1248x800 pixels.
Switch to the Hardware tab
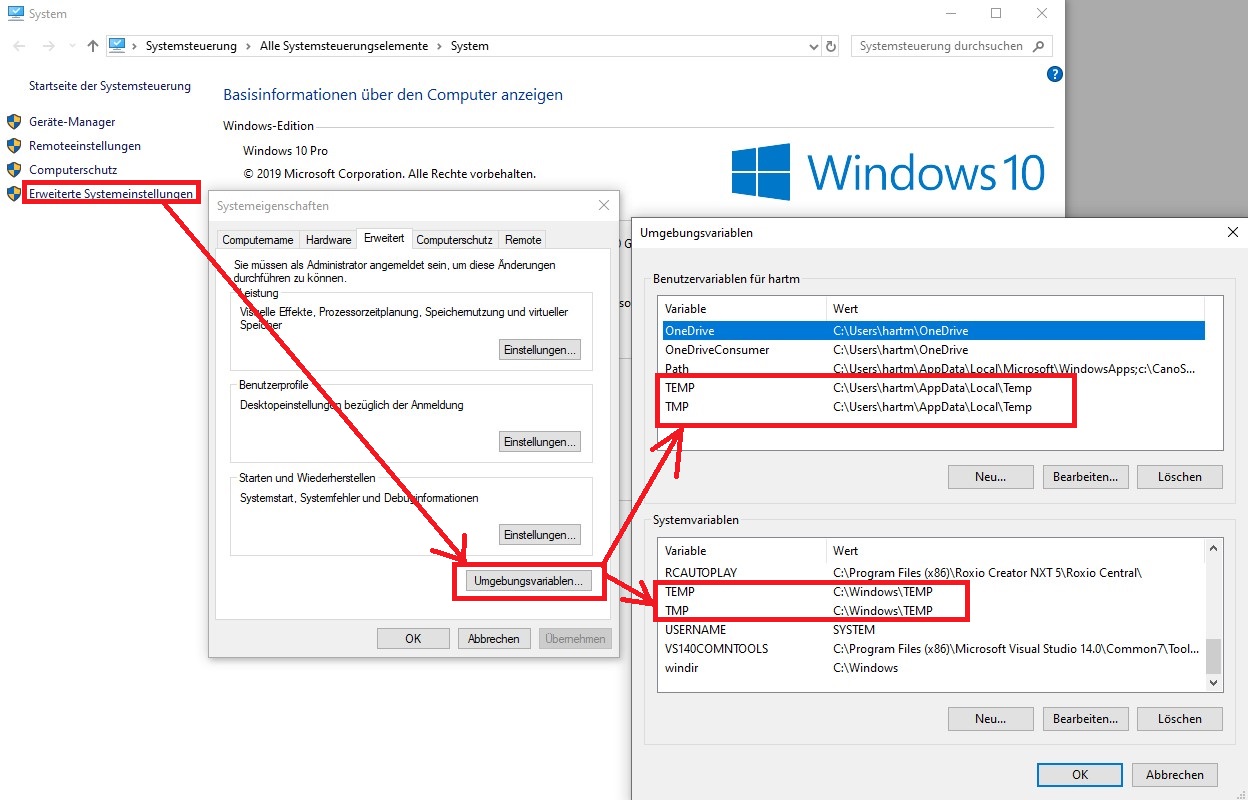[329, 240]
